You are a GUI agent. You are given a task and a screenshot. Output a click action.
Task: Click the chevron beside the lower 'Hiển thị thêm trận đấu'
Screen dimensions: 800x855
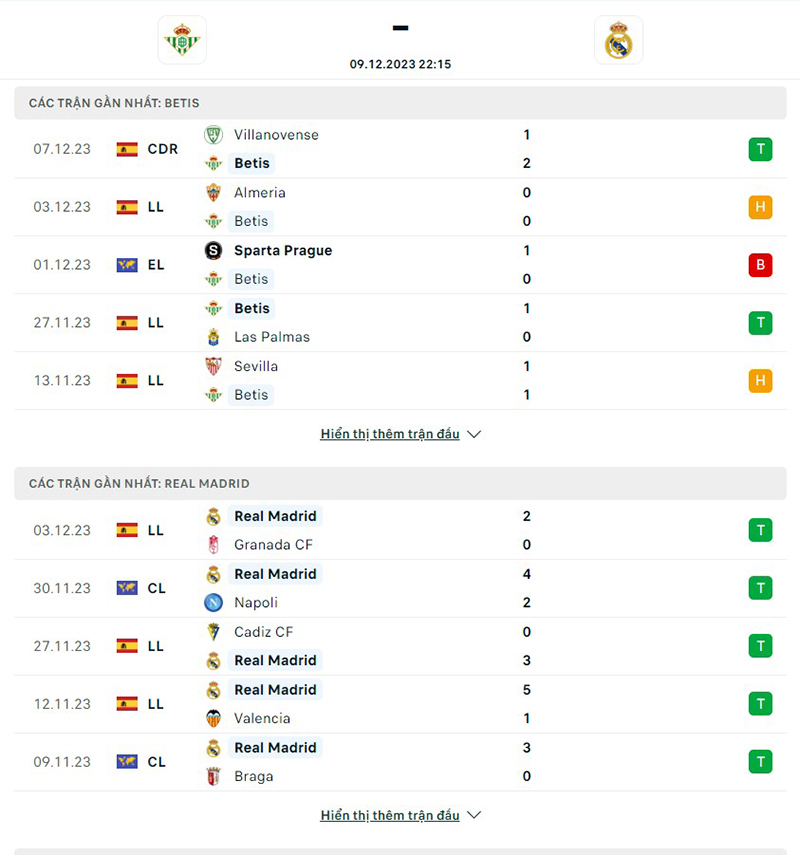(x=474, y=815)
